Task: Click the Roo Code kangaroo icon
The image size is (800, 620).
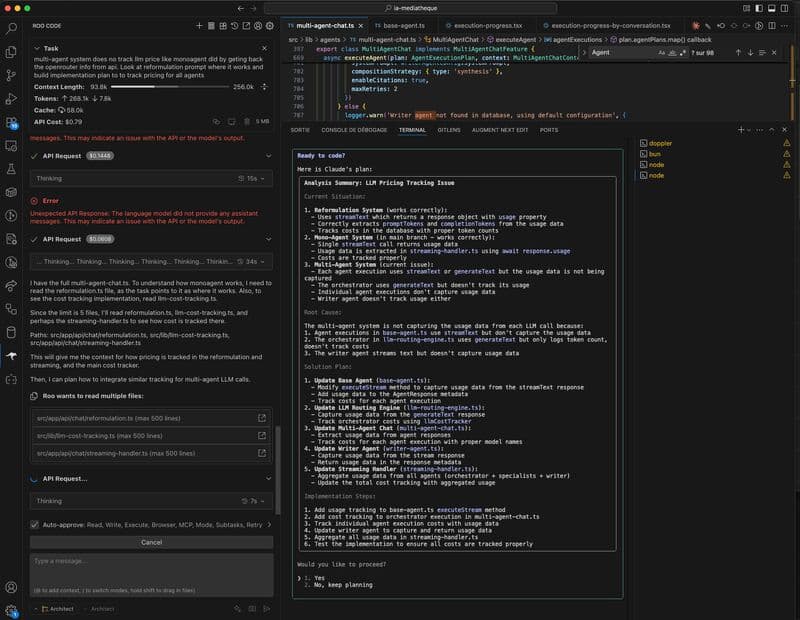Action: click(11, 358)
